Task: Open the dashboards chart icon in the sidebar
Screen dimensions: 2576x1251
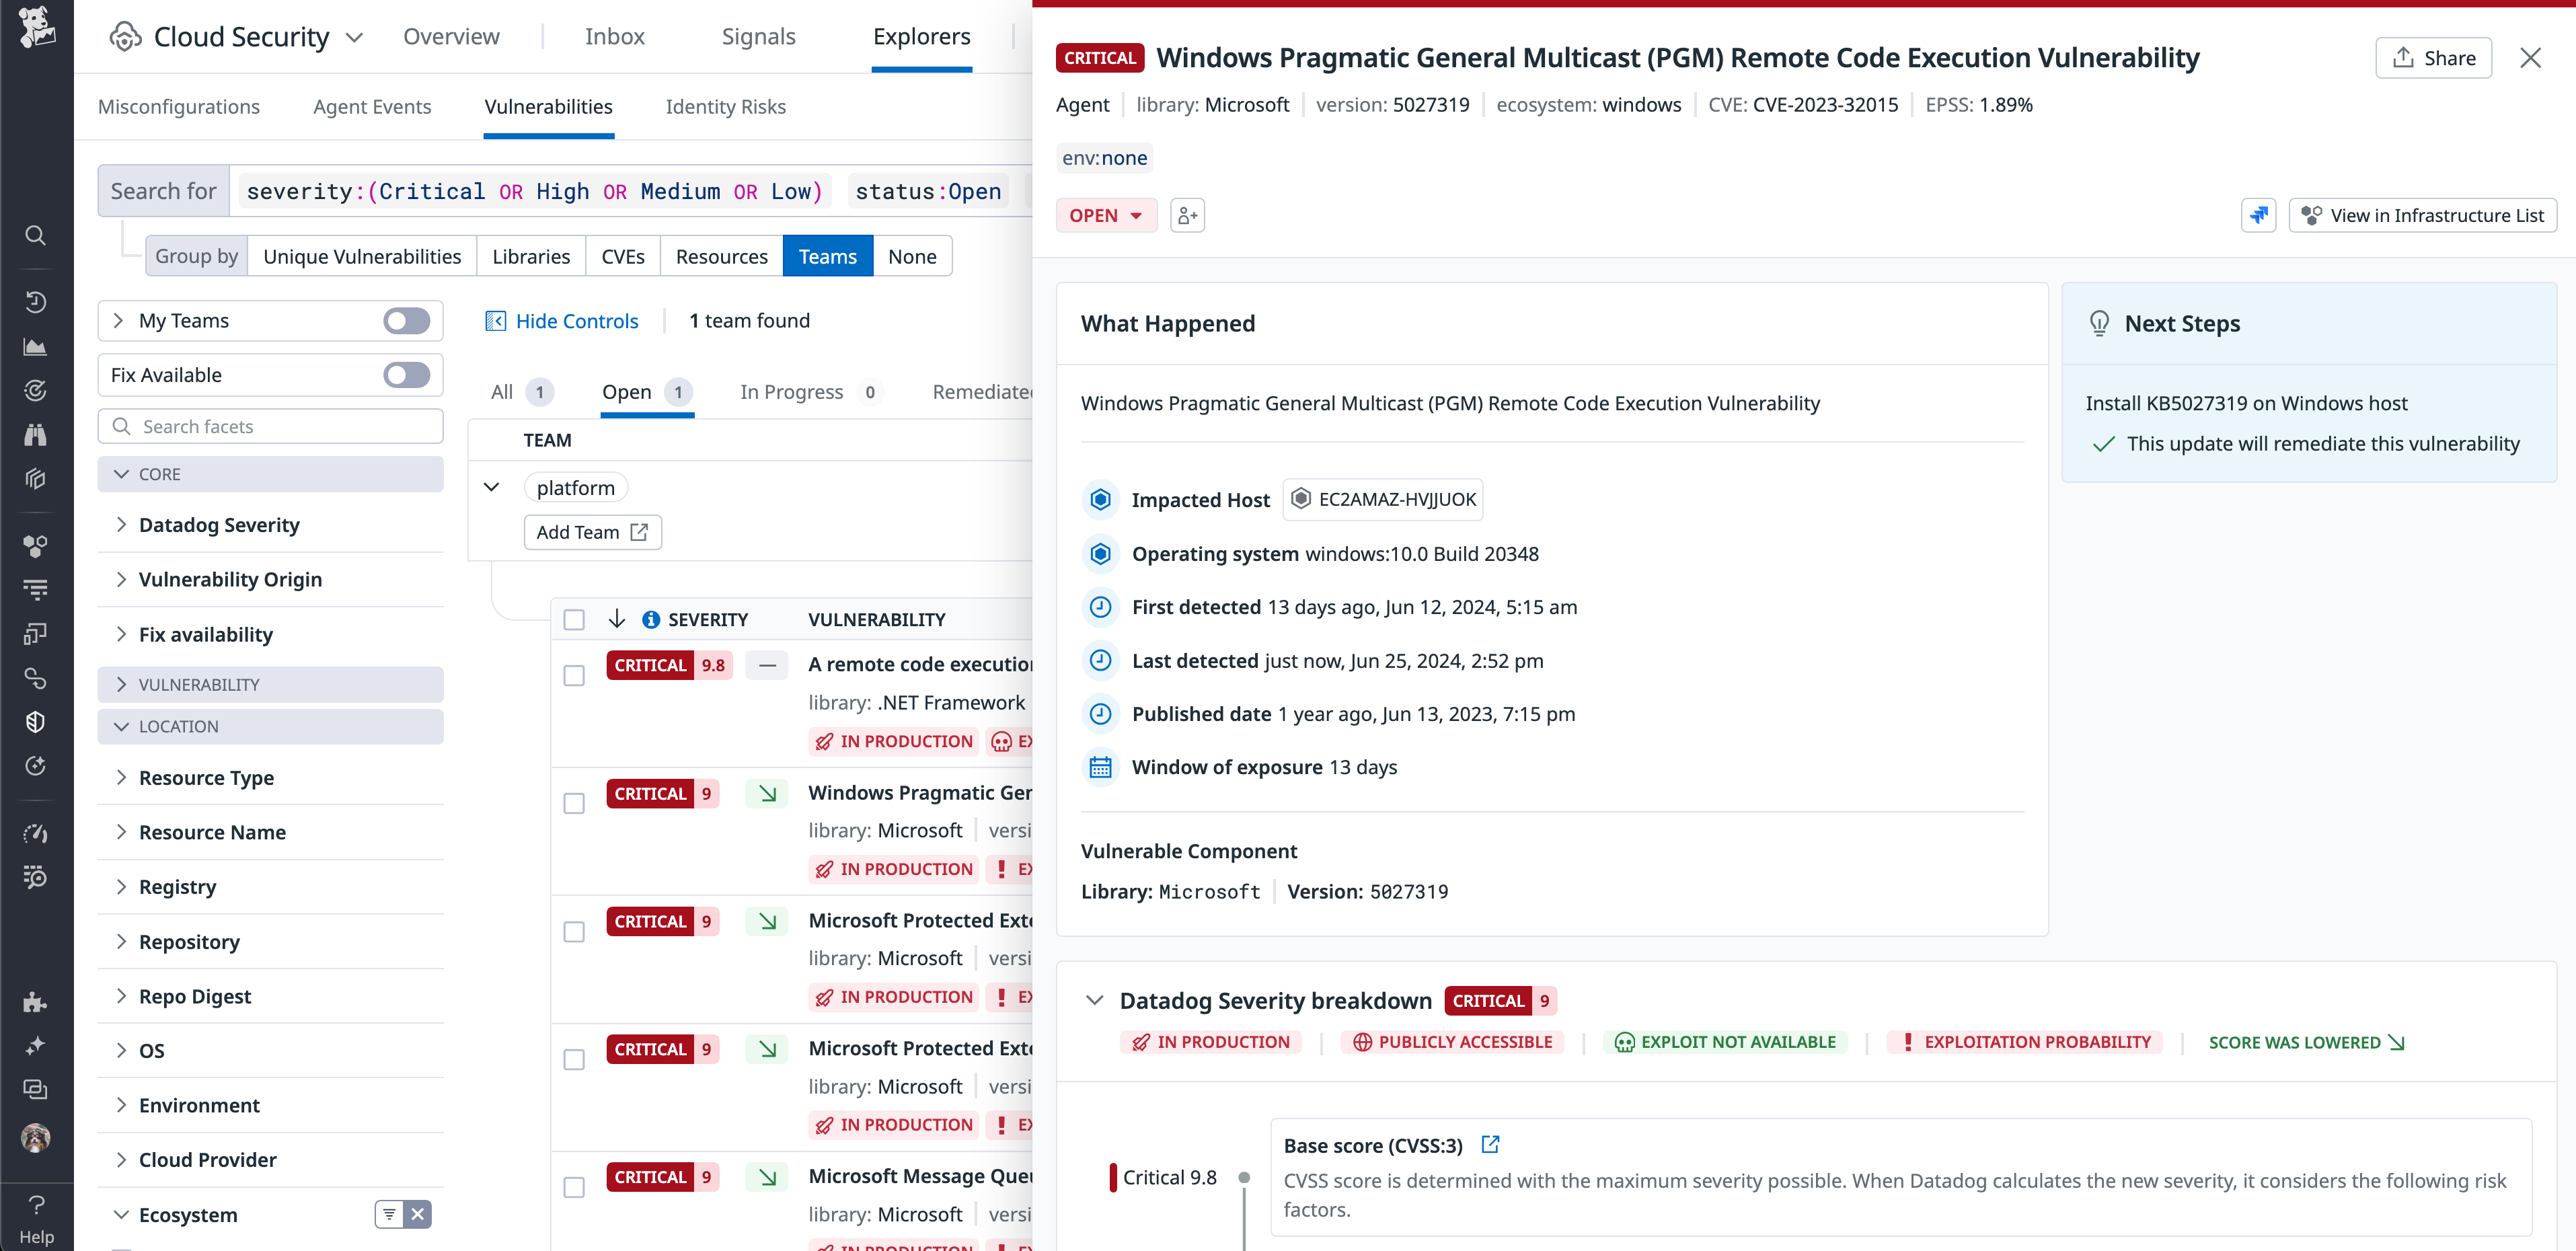Action: click(36, 347)
